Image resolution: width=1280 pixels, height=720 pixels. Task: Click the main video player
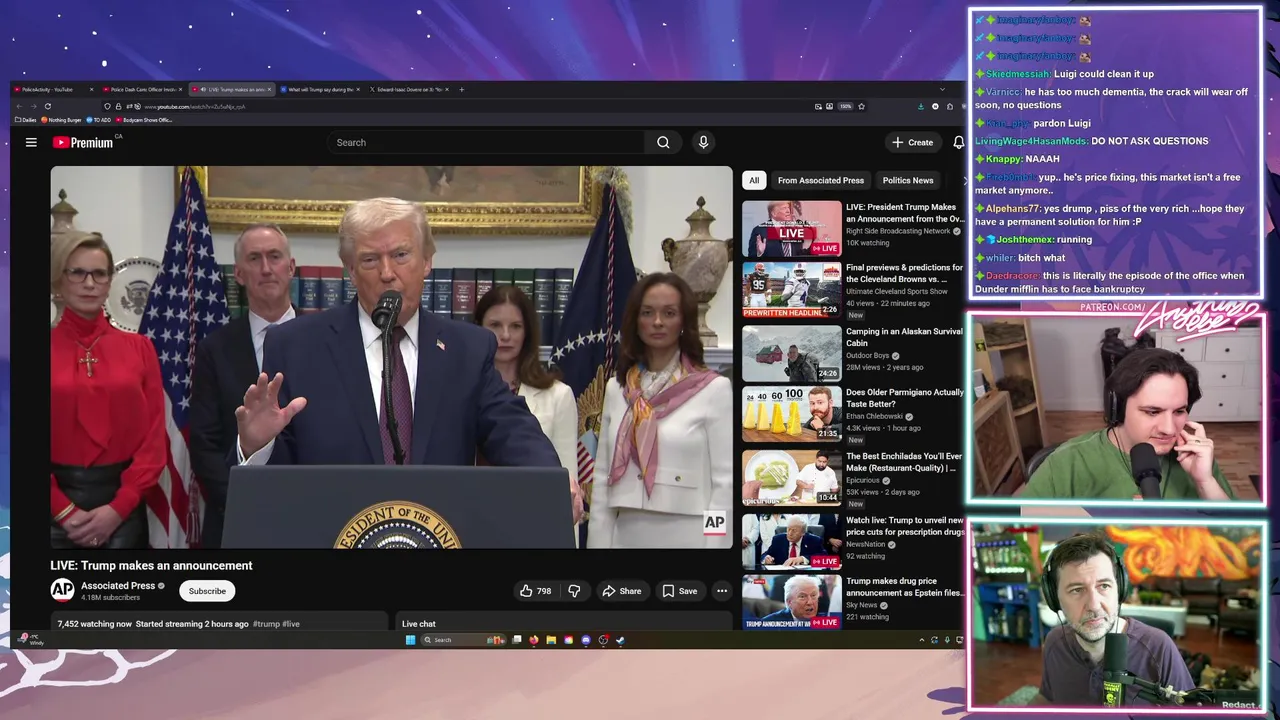click(x=391, y=357)
